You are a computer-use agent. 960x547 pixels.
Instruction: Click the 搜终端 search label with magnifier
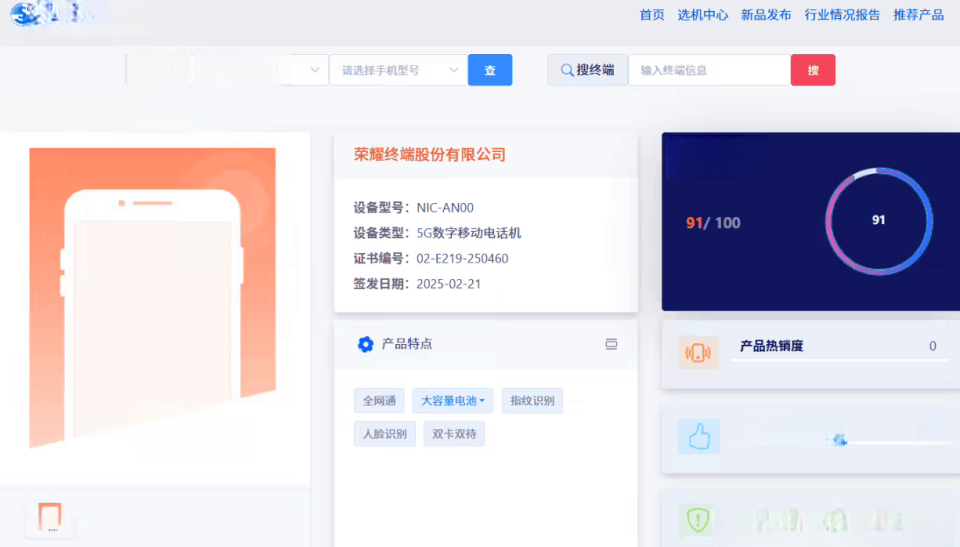click(587, 70)
